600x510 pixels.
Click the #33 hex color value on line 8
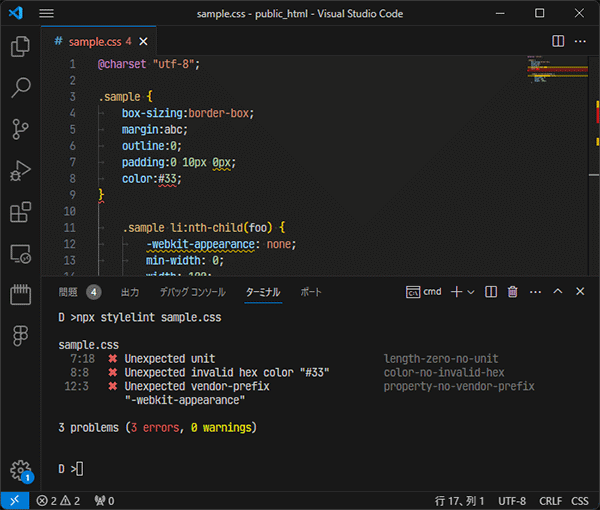(167, 179)
